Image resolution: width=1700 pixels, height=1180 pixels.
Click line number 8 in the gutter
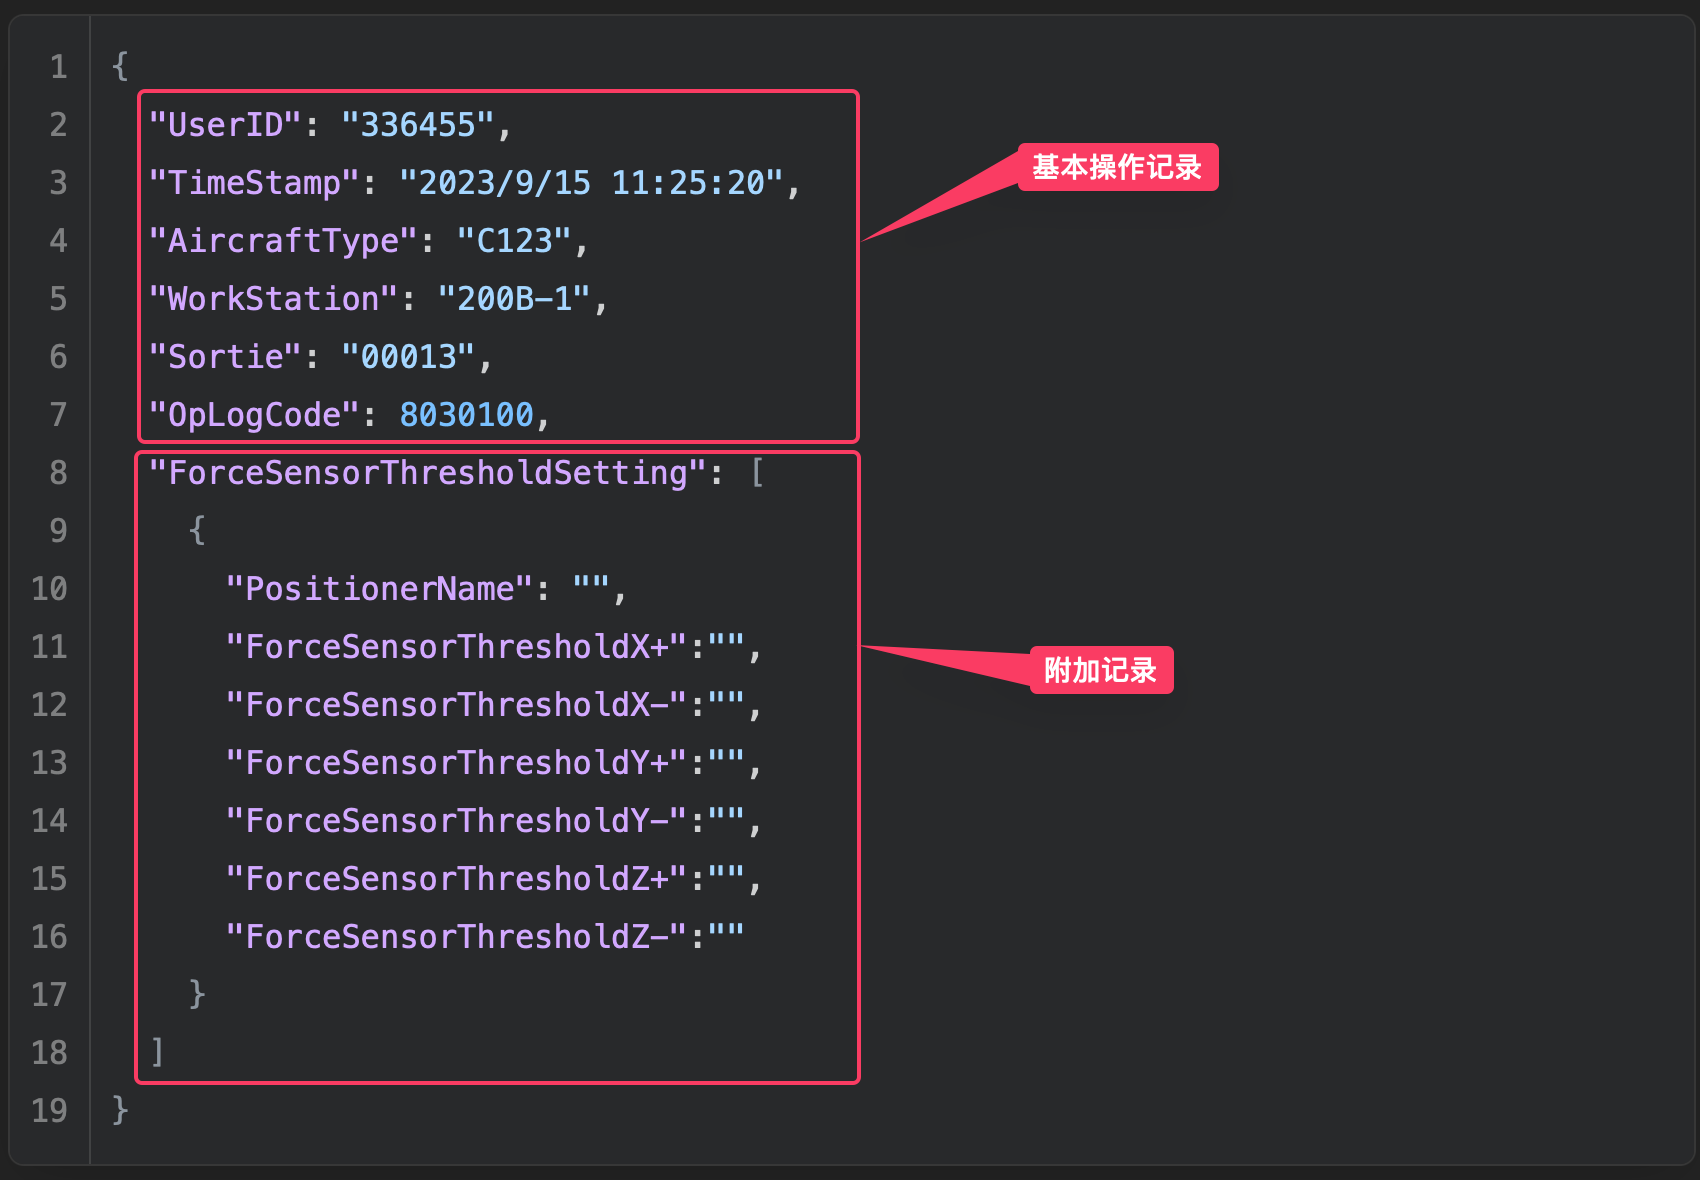pos(59,472)
